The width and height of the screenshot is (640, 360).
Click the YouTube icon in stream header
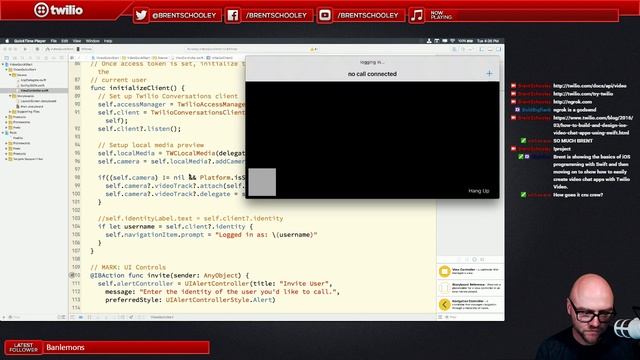[x=325, y=16]
